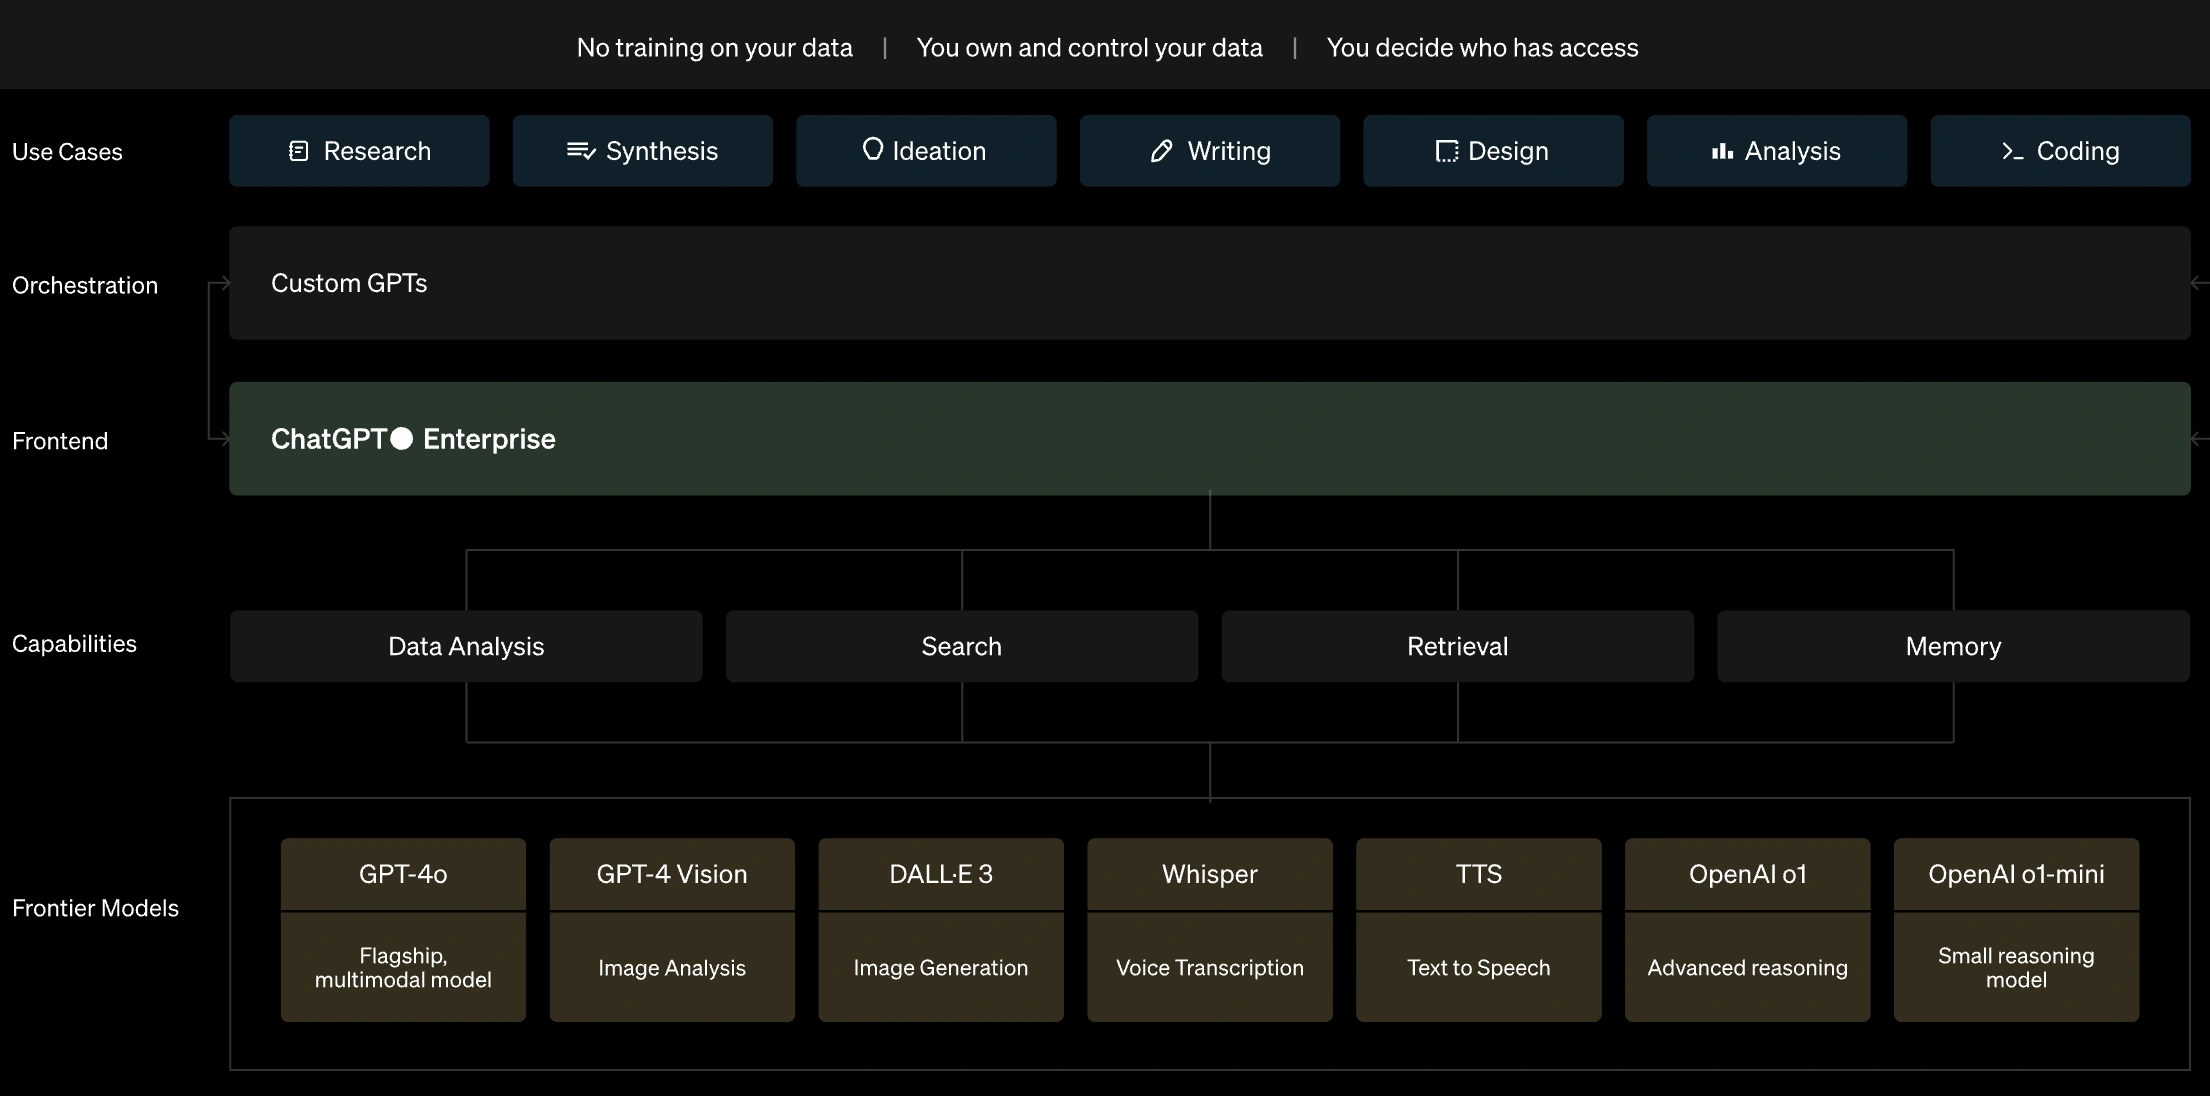Click the TTS model header
Image resolution: width=2210 pixels, height=1096 pixels.
pyautogui.click(x=1479, y=874)
